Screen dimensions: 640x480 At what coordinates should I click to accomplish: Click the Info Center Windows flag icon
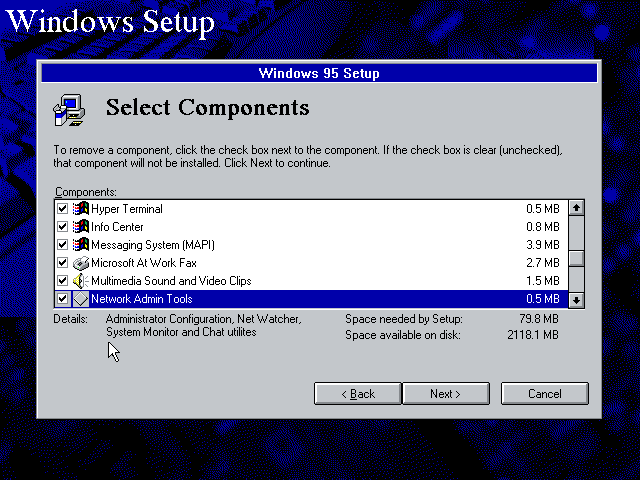coord(81,227)
